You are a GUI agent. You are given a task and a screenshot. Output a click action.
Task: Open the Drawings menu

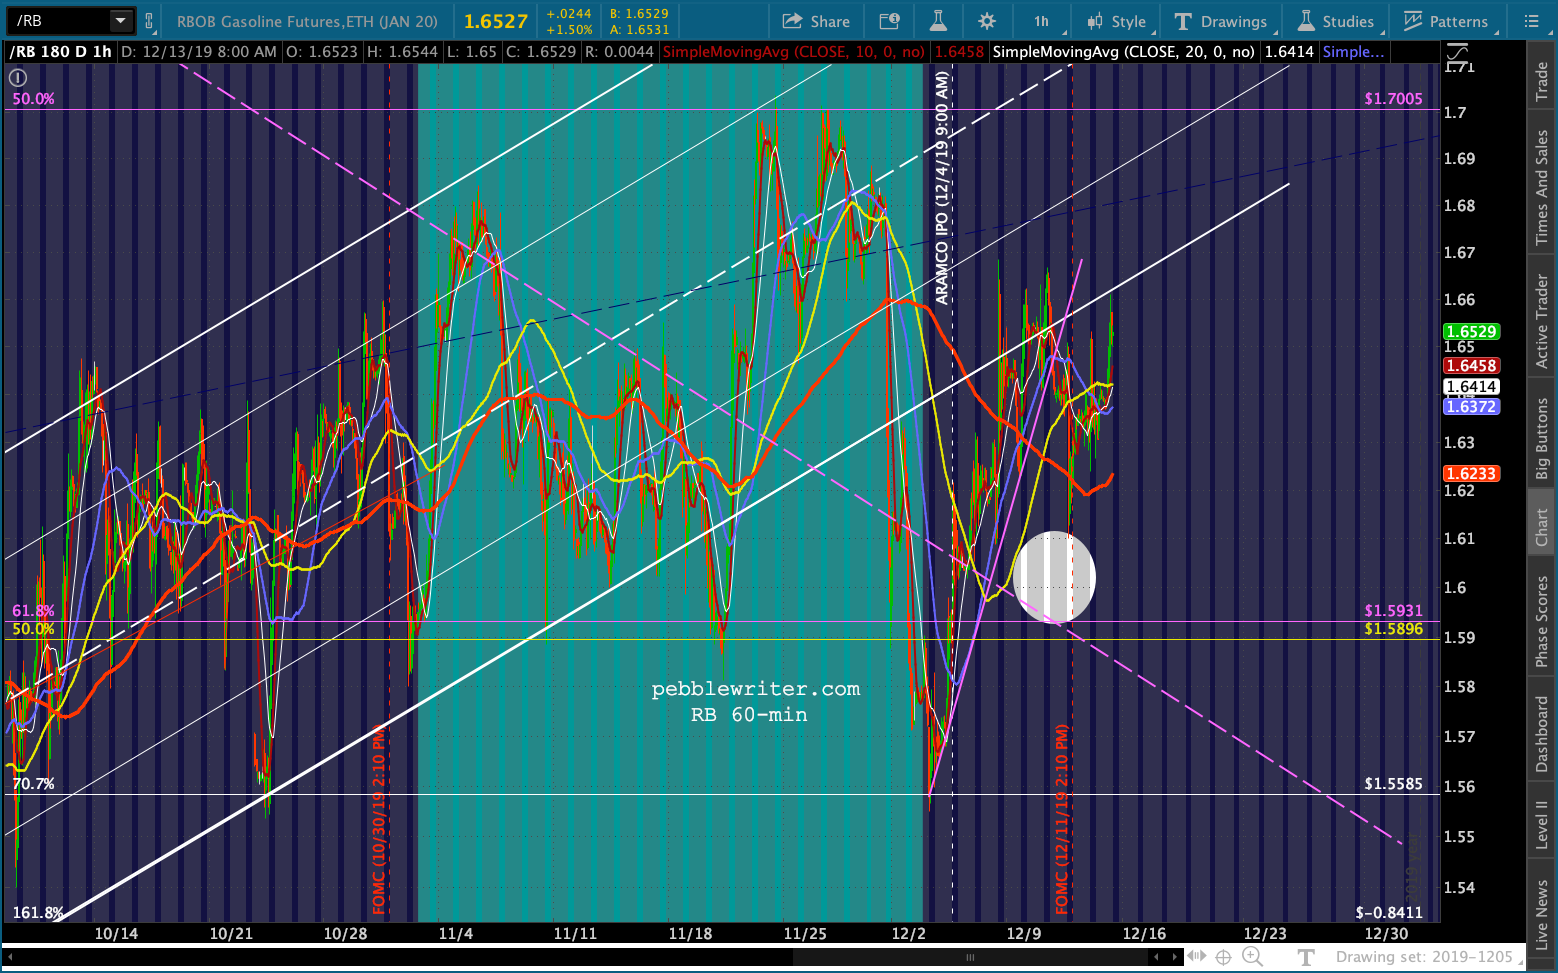point(1221,21)
